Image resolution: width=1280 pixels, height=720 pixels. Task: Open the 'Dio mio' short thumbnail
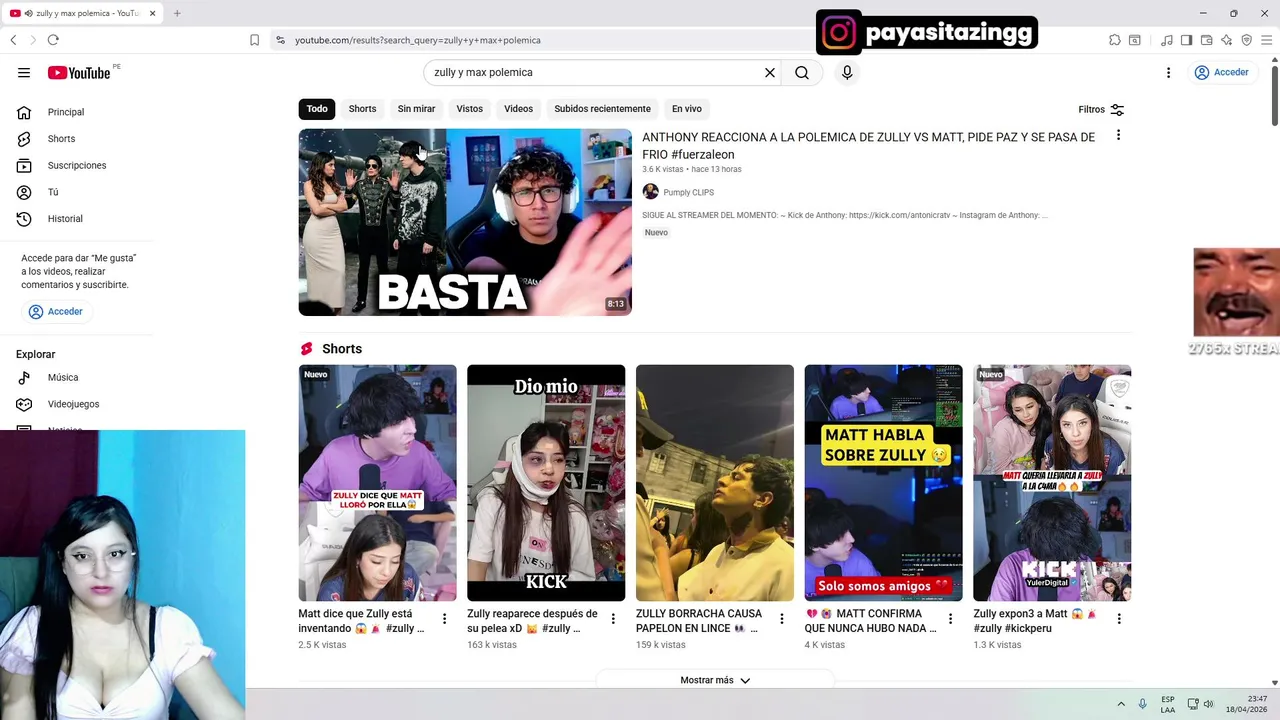pyautogui.click(x=546, y=483)
